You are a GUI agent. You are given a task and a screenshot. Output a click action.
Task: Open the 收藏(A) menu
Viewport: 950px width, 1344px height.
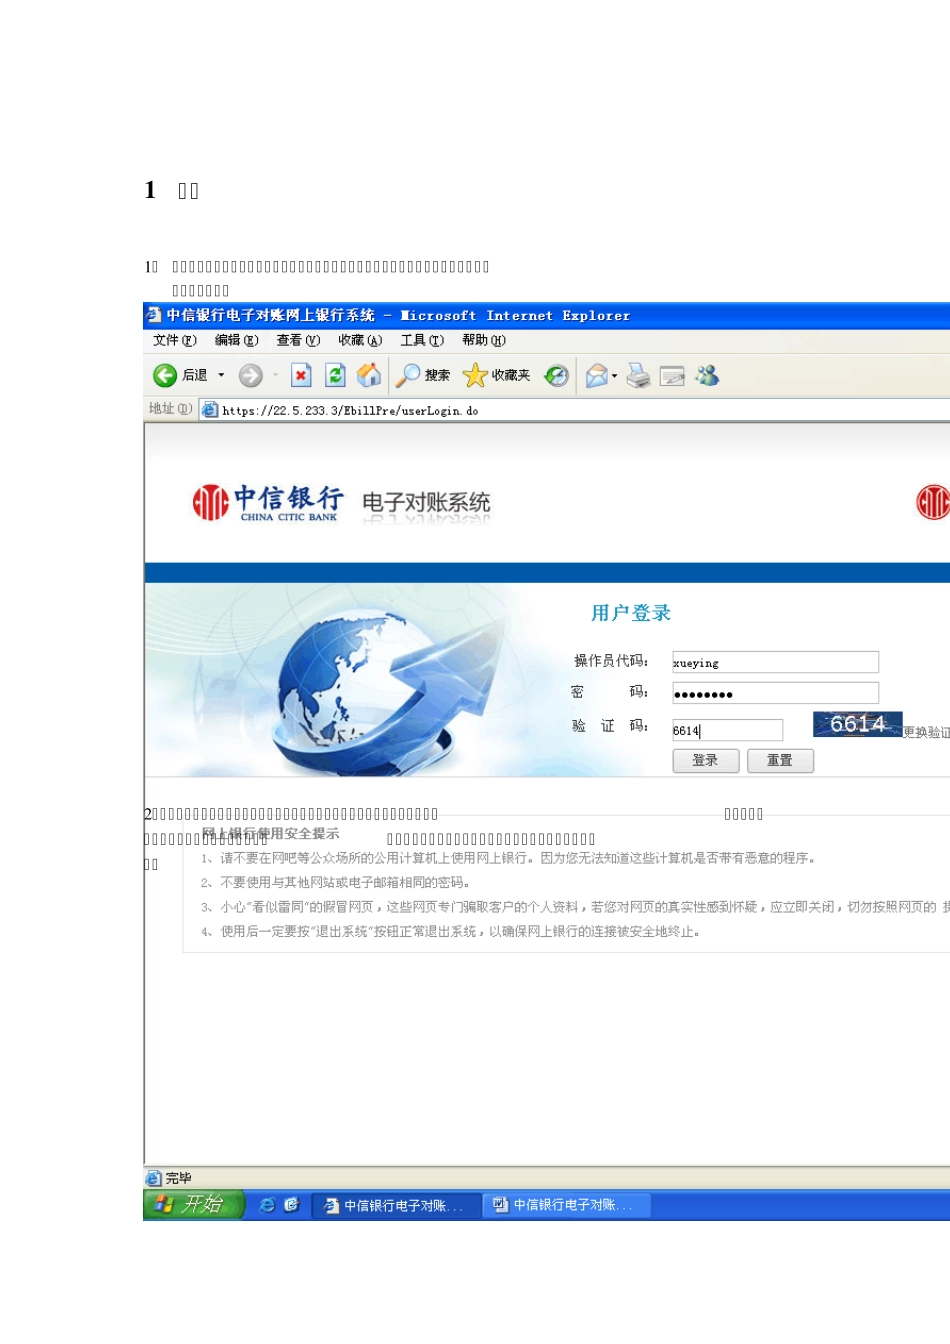click(x=360, y=340)
